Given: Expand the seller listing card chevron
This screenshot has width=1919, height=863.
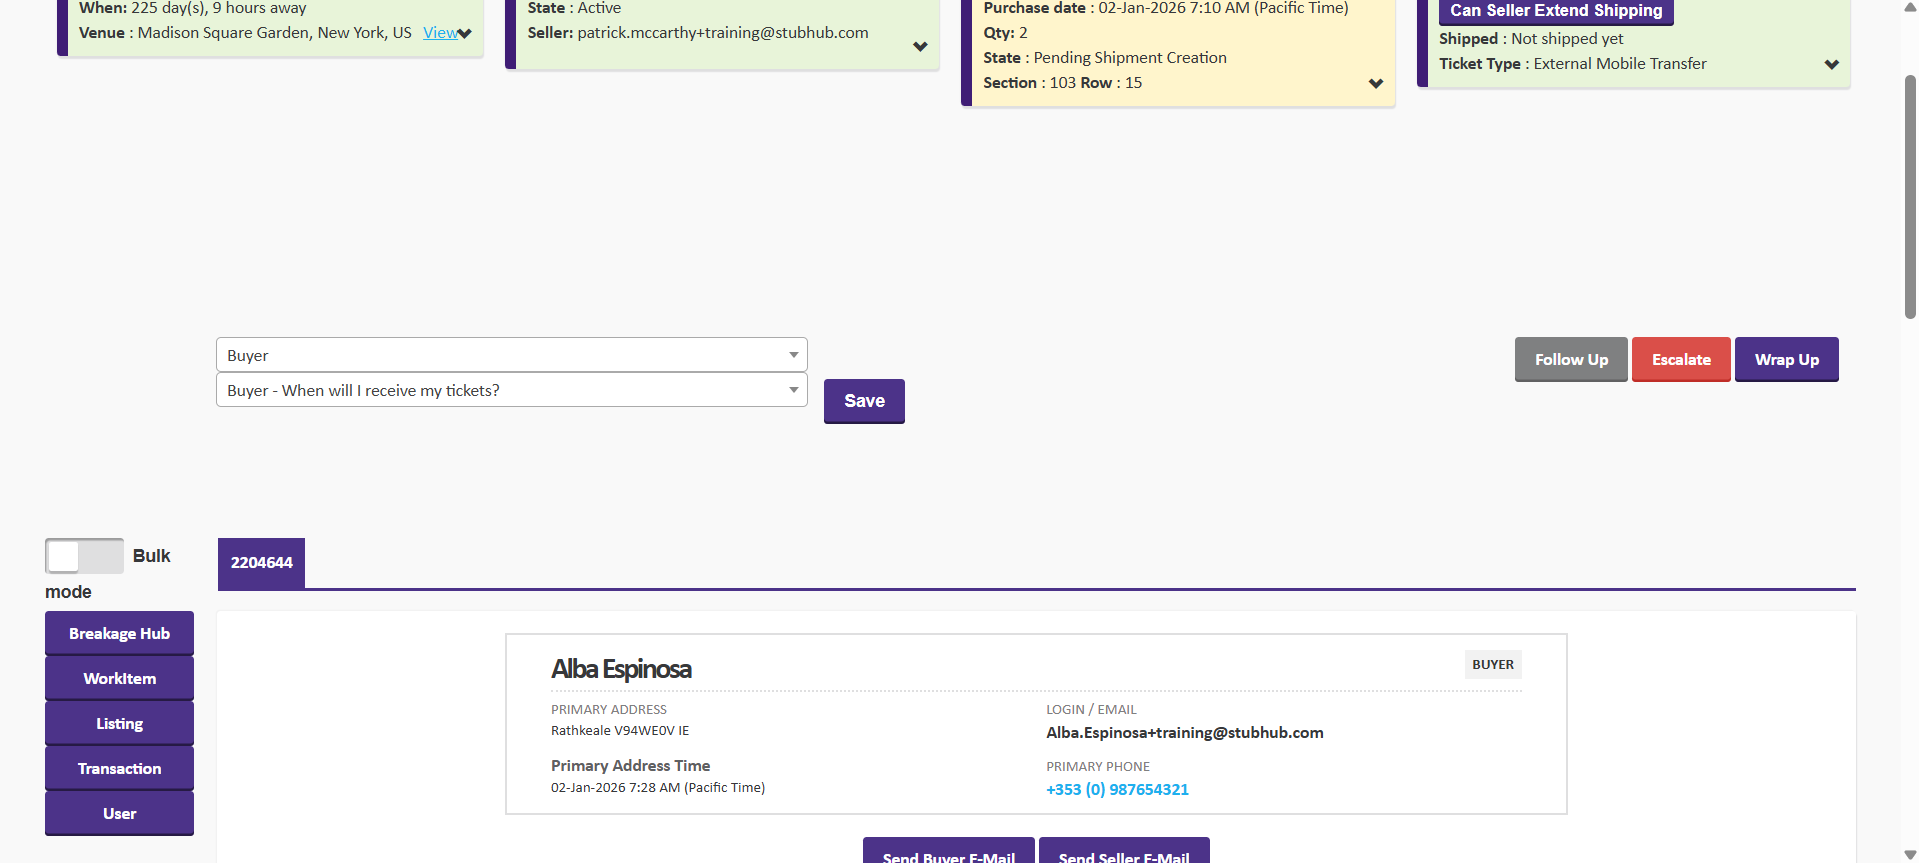Looking at the screenshot, I should pyautogui.click(x=920, y=47).
